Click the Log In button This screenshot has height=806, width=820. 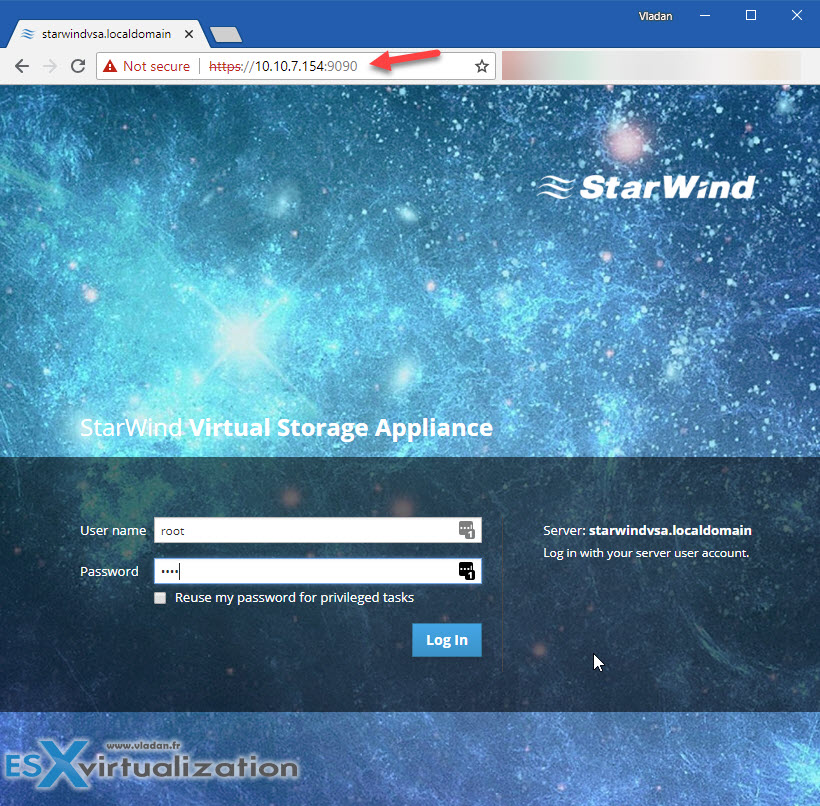[x=447, y=640]
